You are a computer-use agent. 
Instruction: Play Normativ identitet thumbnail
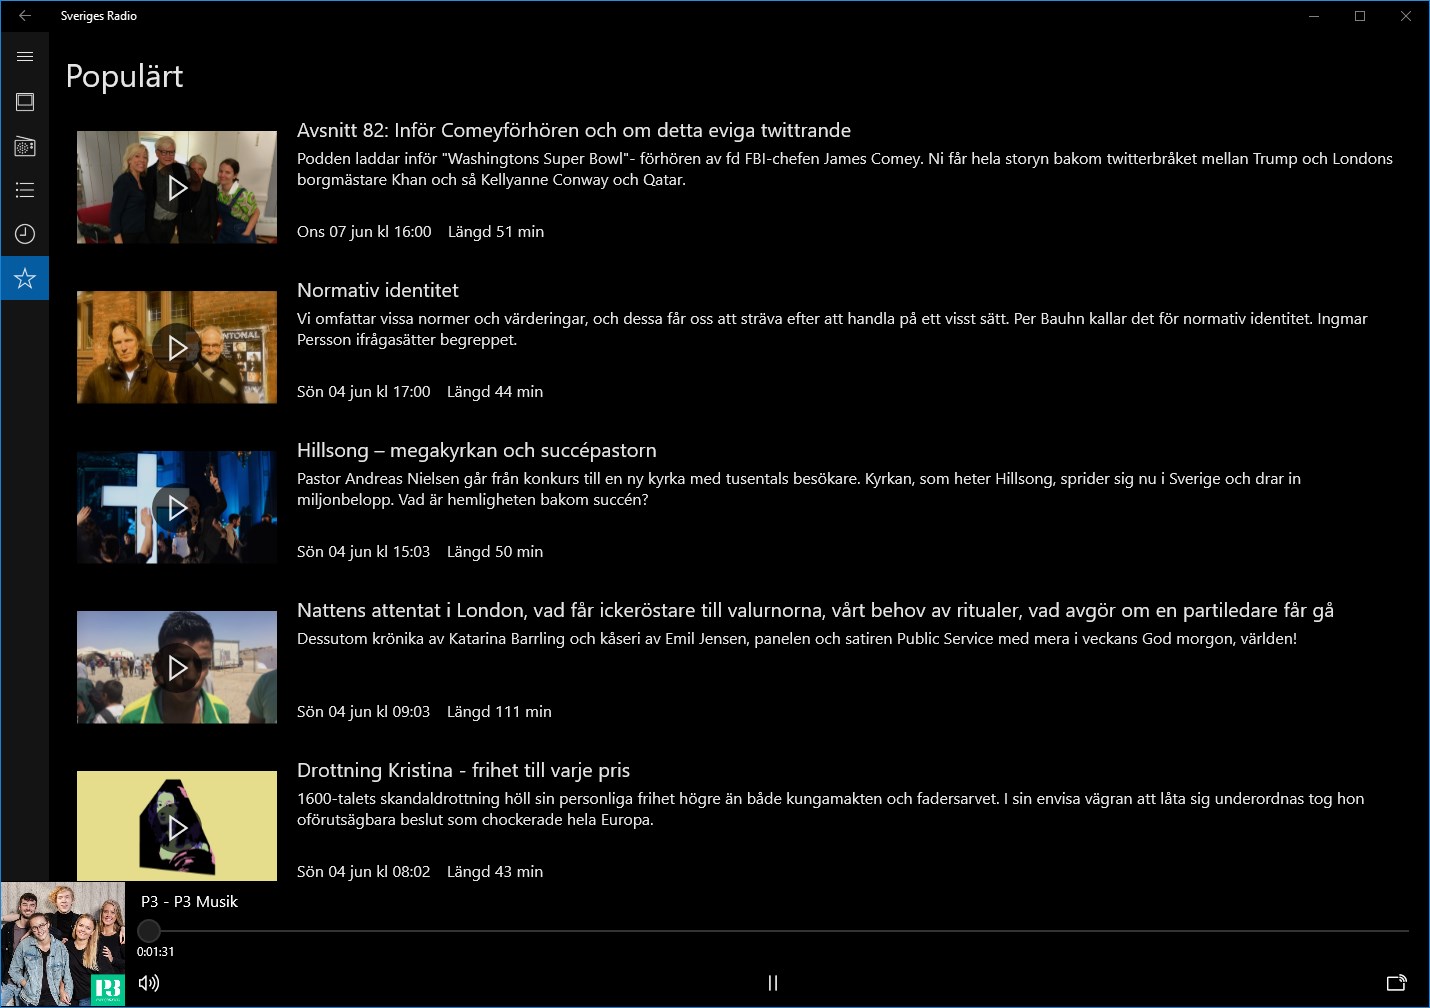(177, 348)
